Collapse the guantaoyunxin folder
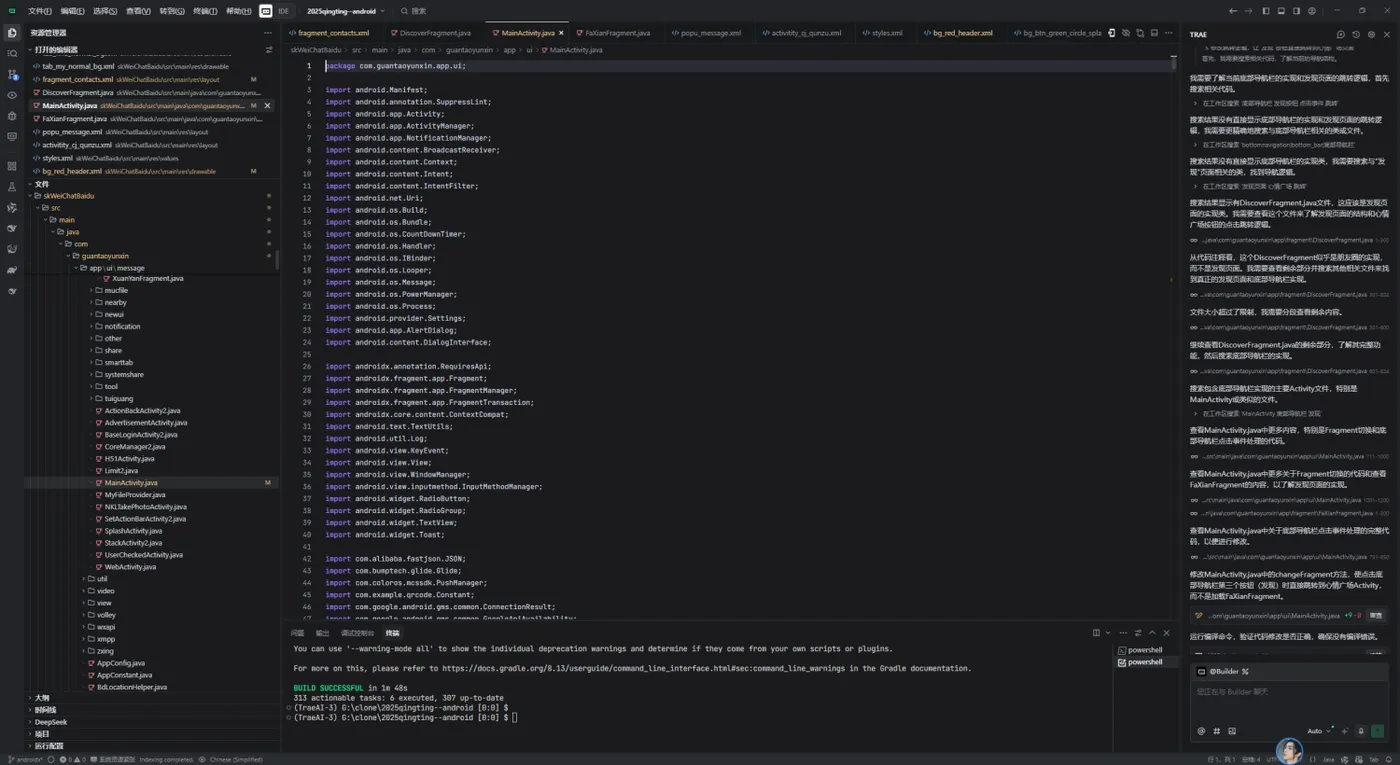Image resolution: width=1400 pixels, height=765 pixels. pyautogui.click(x=105, y=256)
